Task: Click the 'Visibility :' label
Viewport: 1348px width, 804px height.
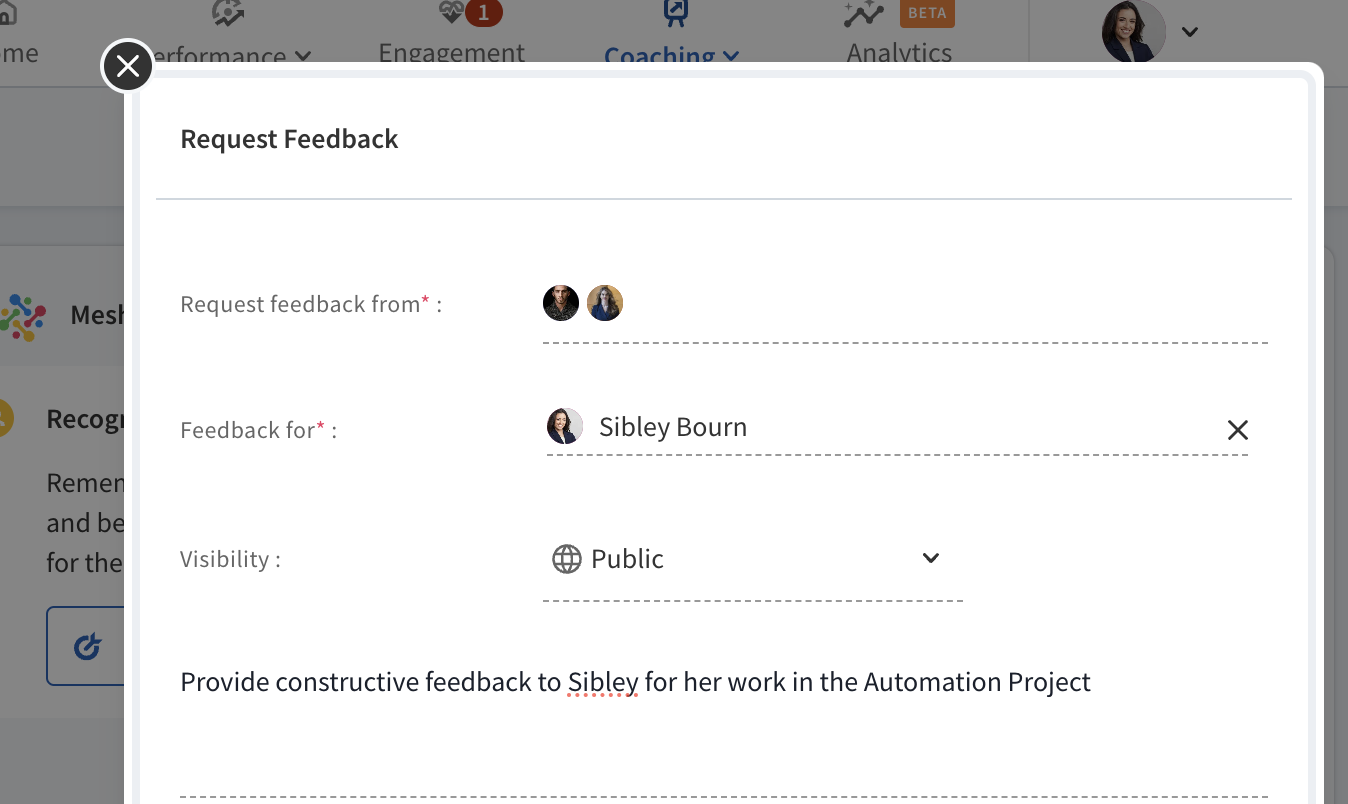Action: pyautogui.click(x=231, y=559)
